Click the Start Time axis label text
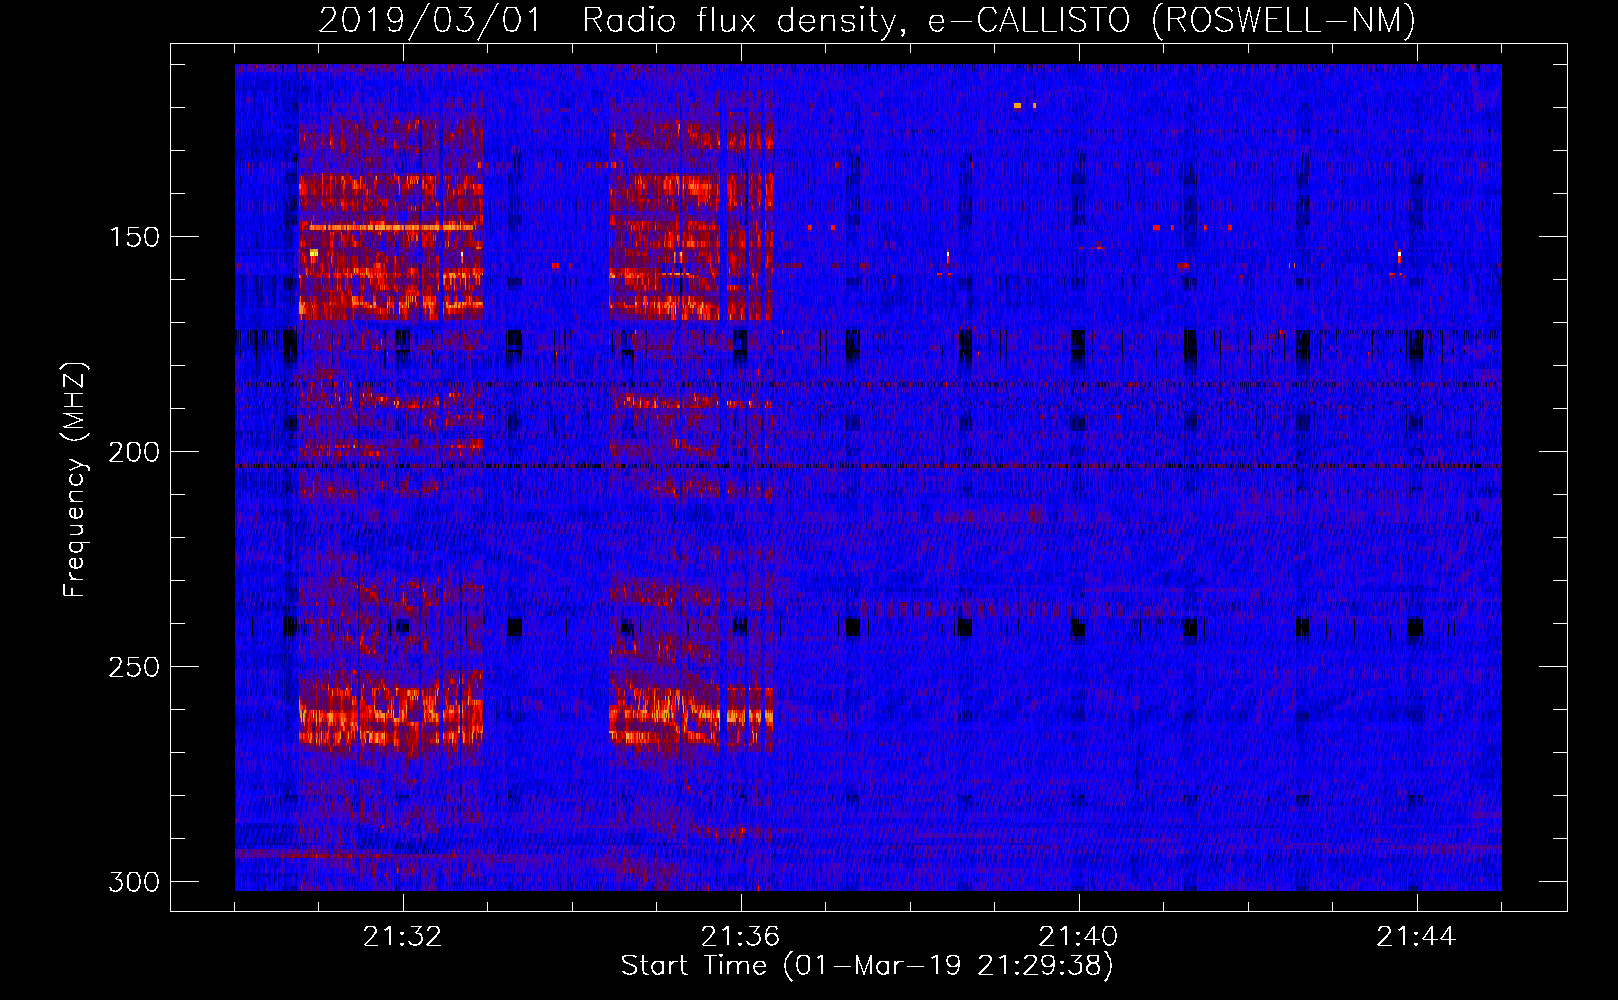The height and width of the screenshot is (1000, 1618). coord(867,966)
